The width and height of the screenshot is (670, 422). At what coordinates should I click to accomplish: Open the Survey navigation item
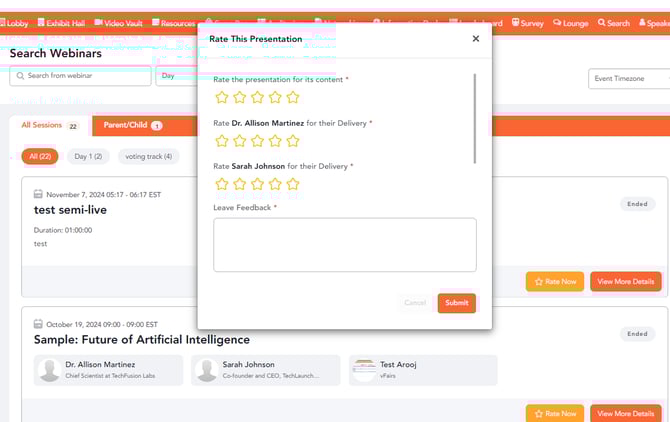(x=527, y=23)
